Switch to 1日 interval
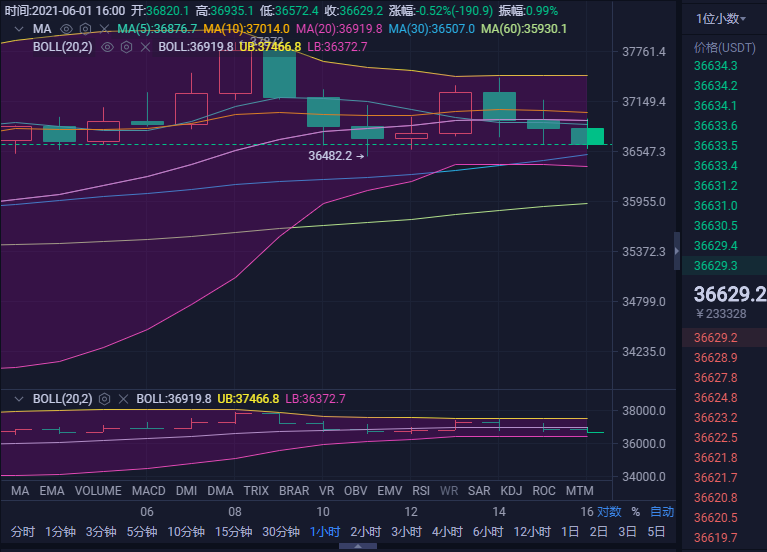The height and width of the screenshot is (552, 767). [570, 532]
